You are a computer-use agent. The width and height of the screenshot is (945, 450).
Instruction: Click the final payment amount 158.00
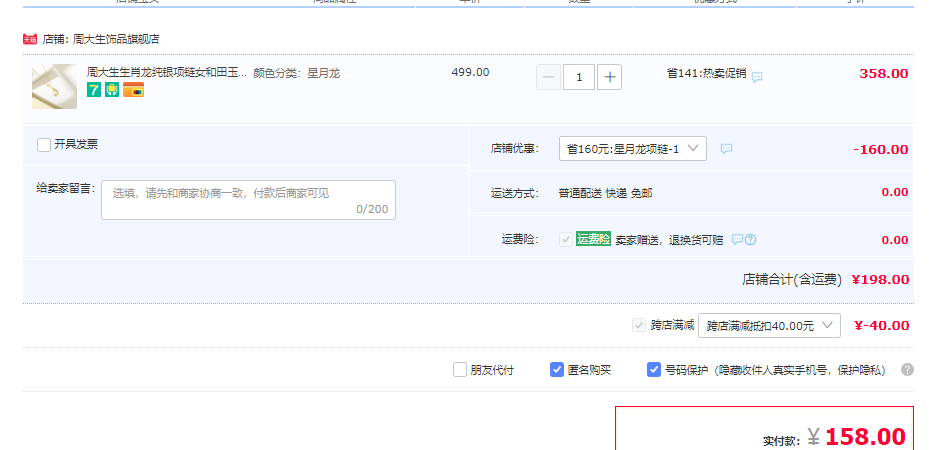[x=865, y=437]
